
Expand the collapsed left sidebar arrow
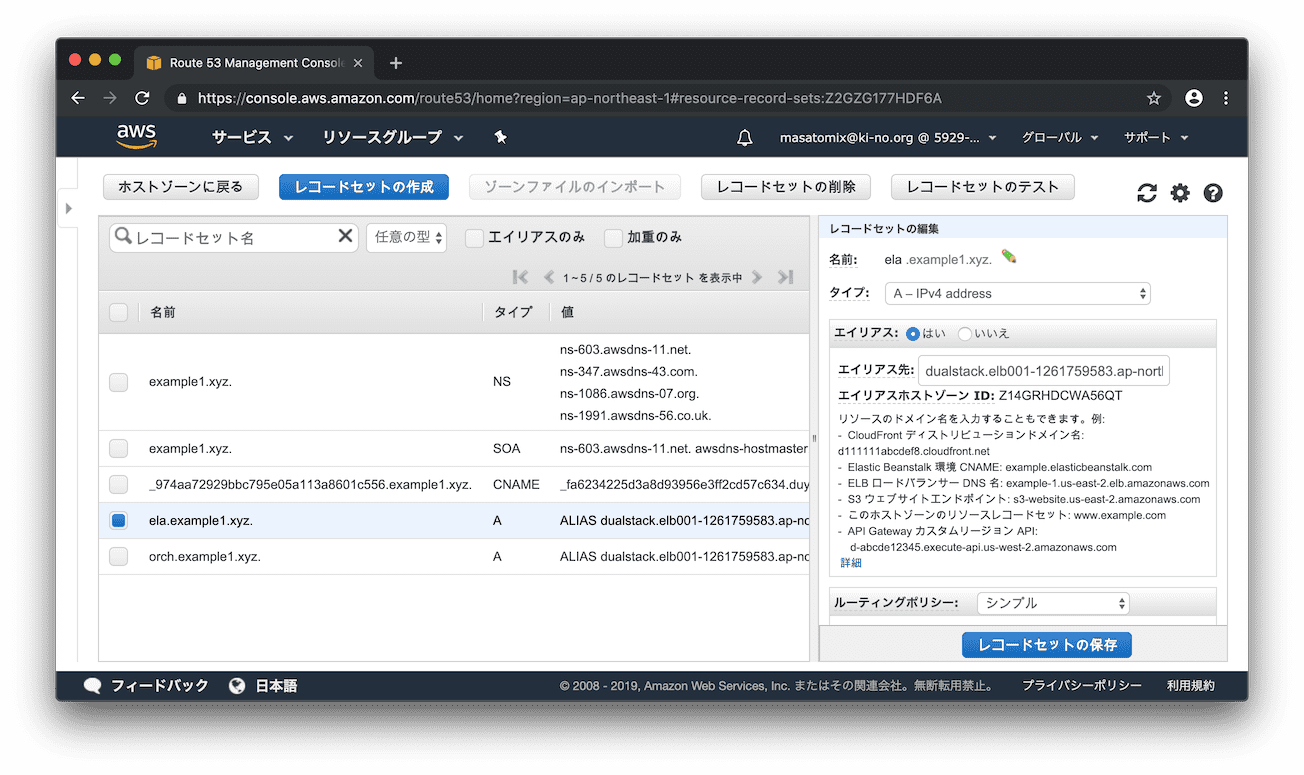click(x=68, y=208)
